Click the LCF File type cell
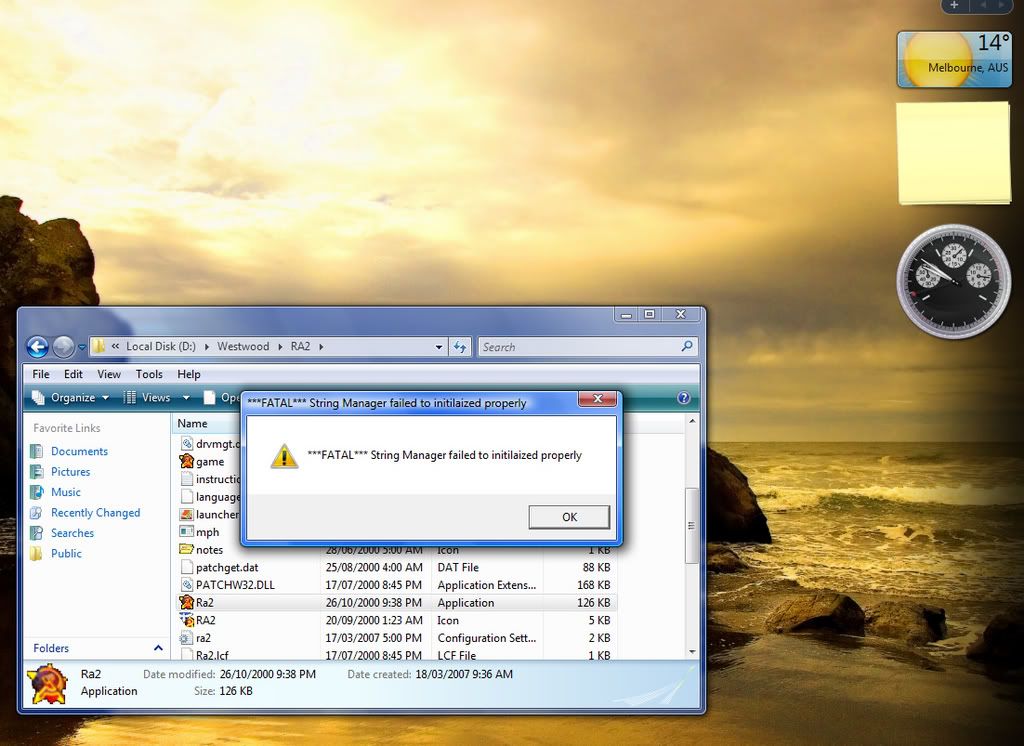 click(456, 655)
